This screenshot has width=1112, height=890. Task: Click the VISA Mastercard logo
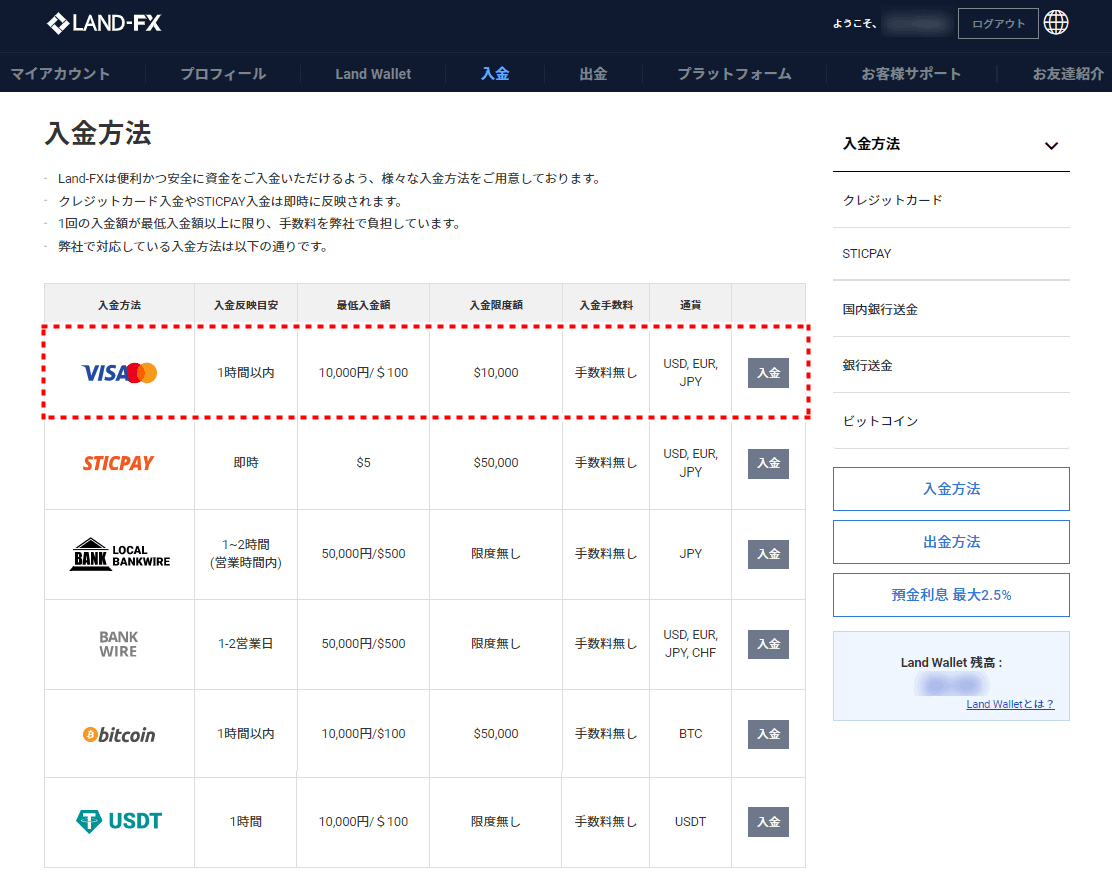119,373
